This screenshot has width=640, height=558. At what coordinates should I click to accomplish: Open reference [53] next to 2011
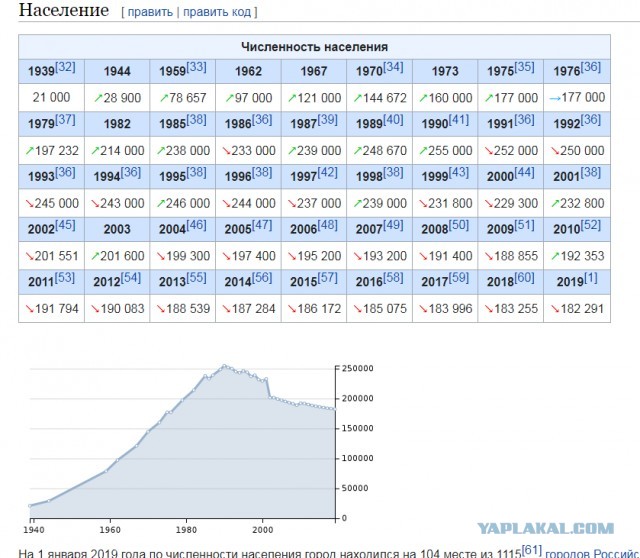point(64,278)
